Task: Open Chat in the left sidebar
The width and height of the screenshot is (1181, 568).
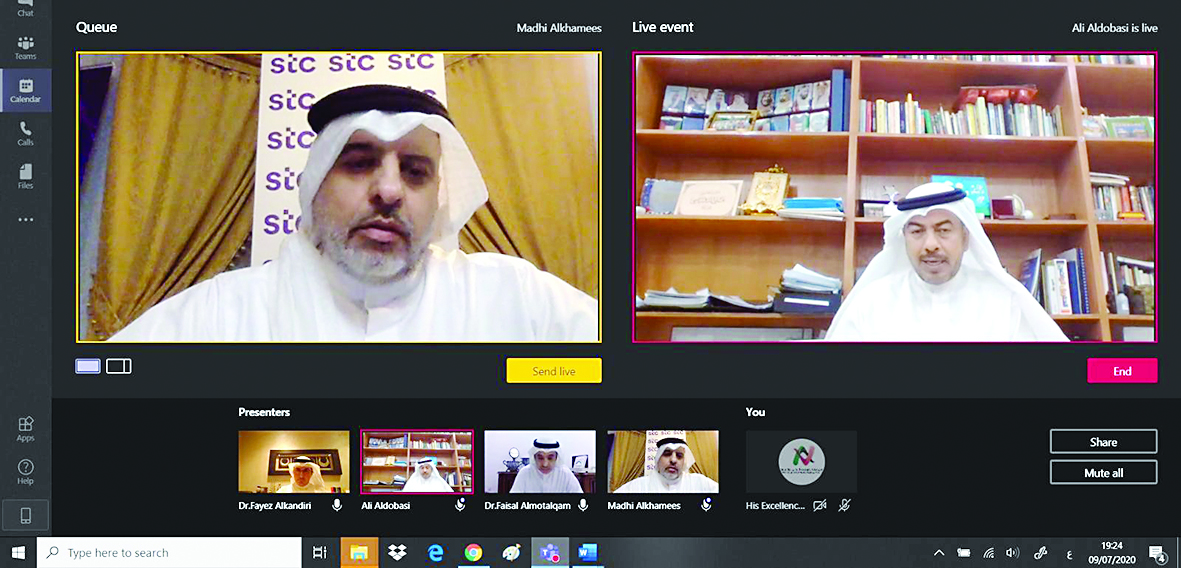Action: 25,8
